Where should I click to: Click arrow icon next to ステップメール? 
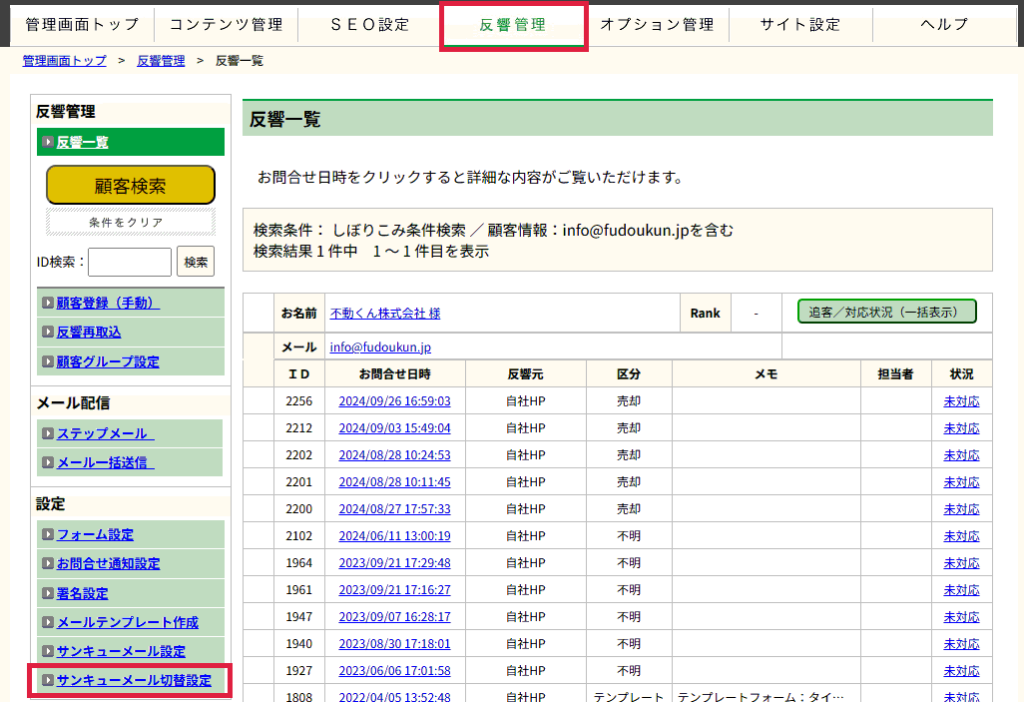click(x=48, y=434)
